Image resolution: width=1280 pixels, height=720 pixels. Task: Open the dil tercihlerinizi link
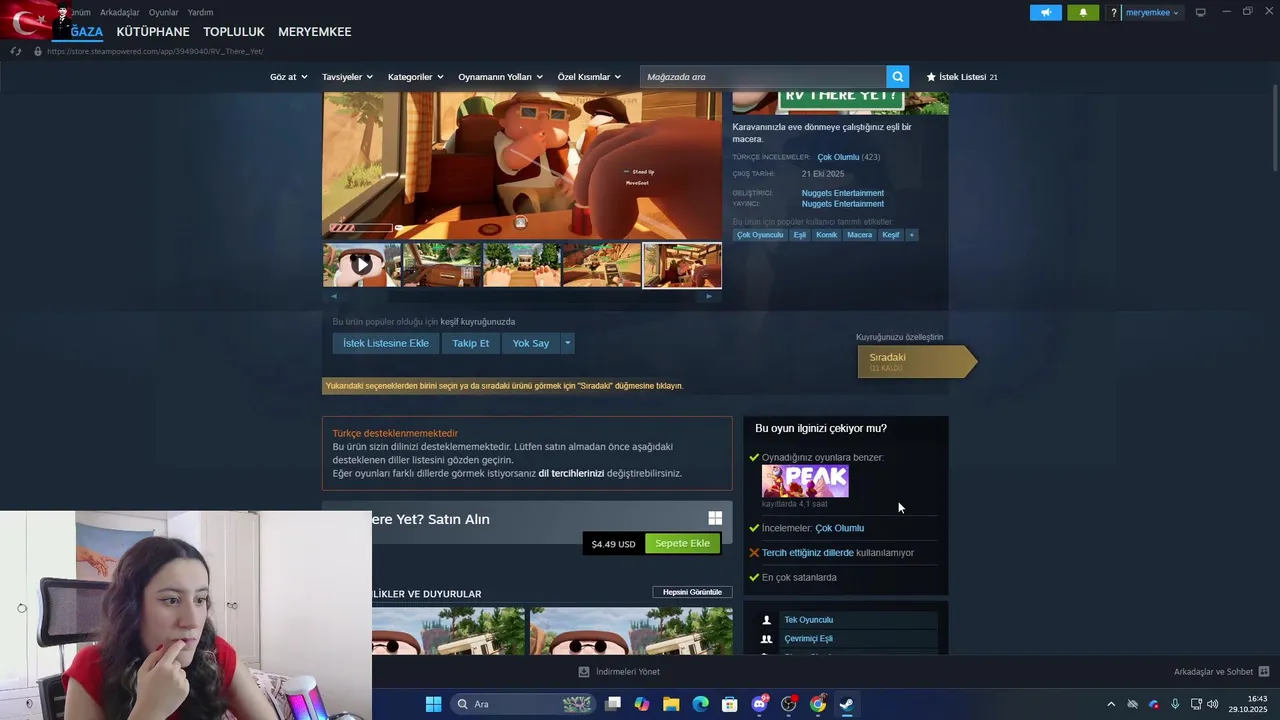point(571,473)
